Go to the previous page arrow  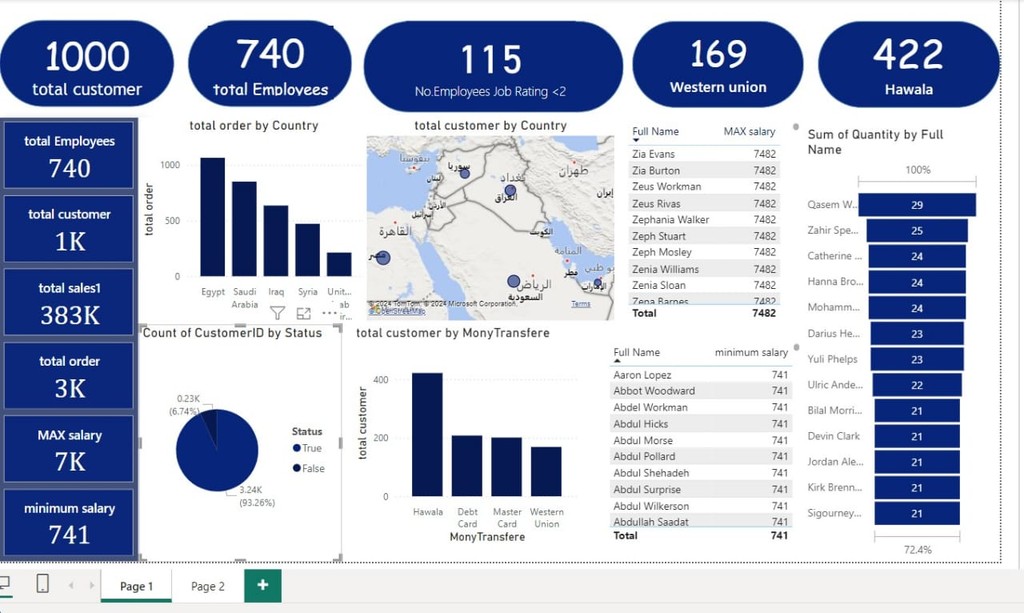71,586
